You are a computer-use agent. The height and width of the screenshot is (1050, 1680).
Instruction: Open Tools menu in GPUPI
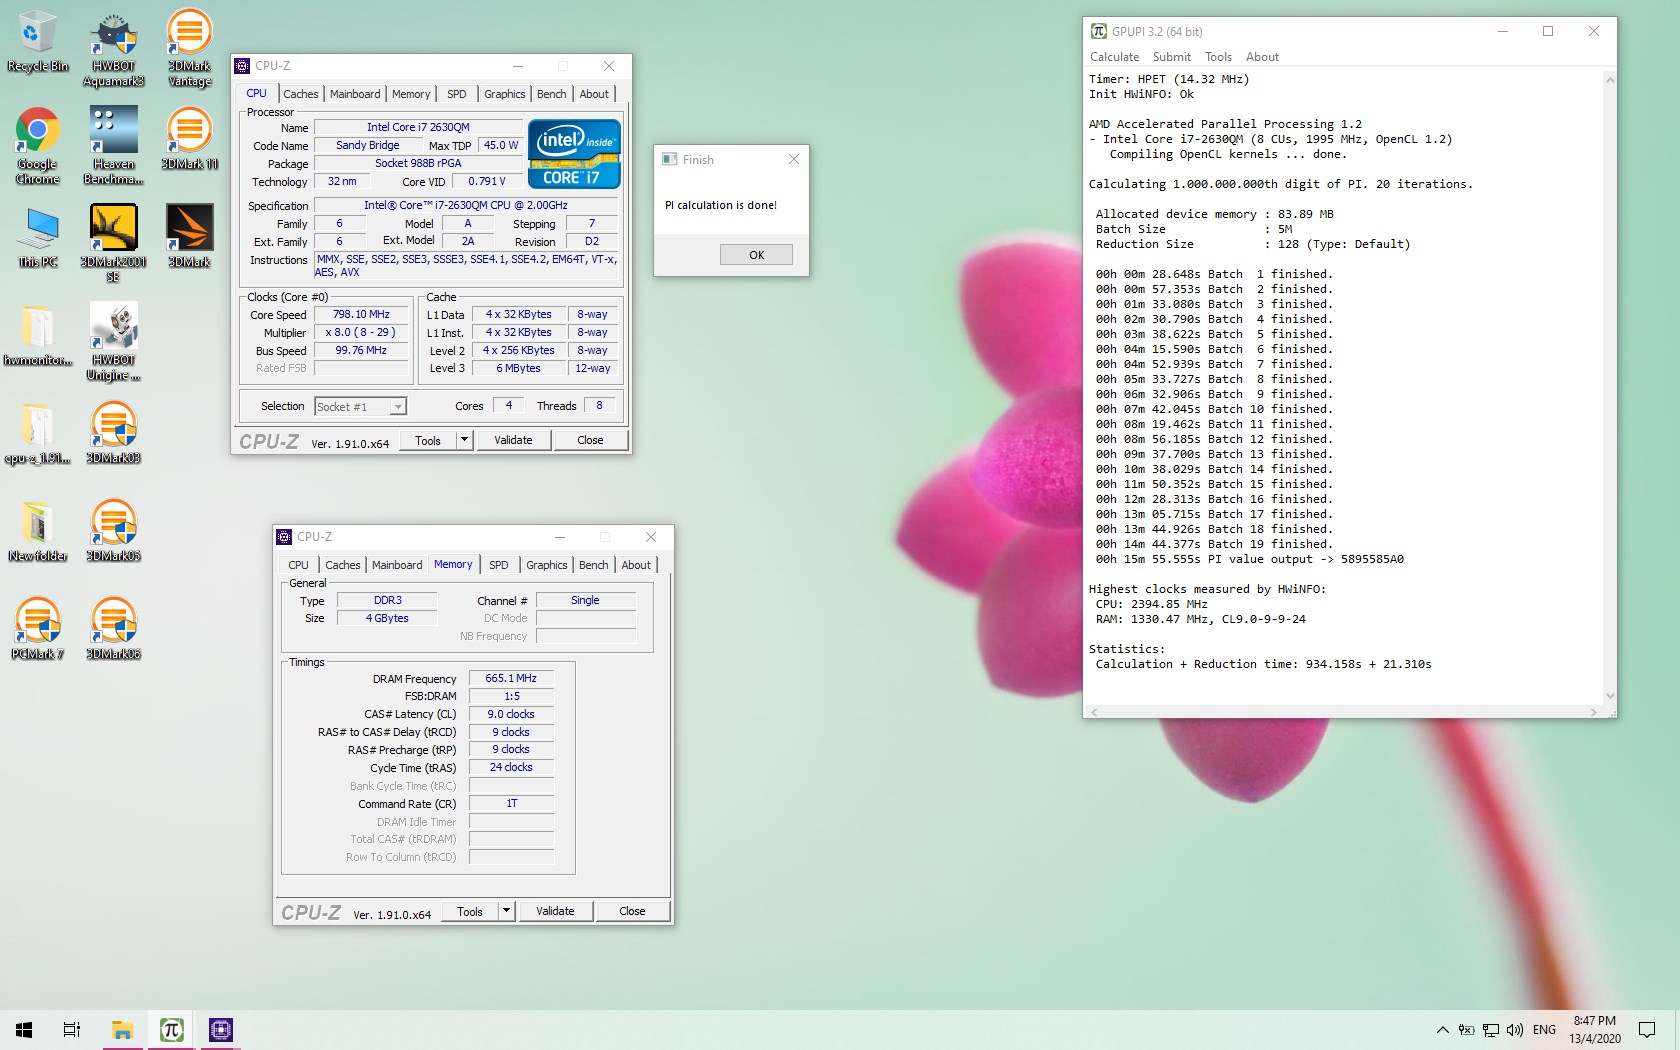coord(1218,57)
